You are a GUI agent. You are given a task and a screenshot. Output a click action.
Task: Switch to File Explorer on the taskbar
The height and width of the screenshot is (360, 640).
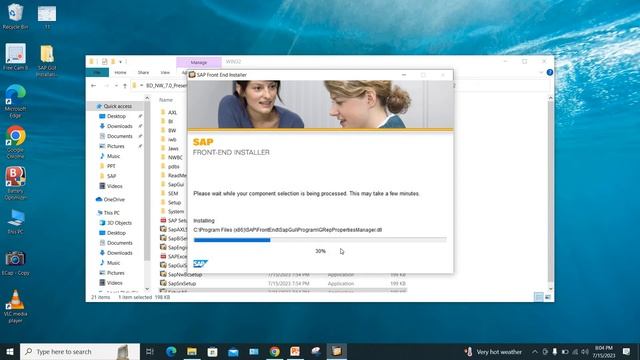click(192, 351)
